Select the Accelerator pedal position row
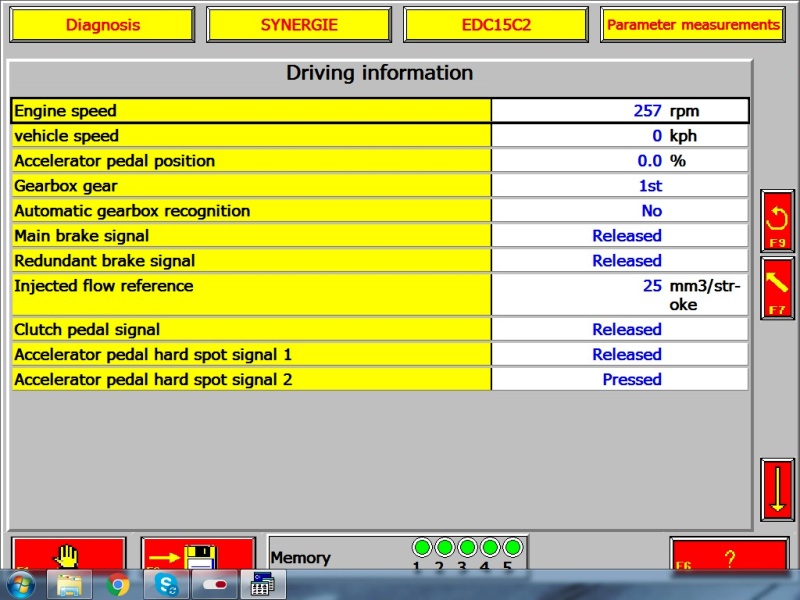Viewport: 800px width, 600px height. point(380,161)
